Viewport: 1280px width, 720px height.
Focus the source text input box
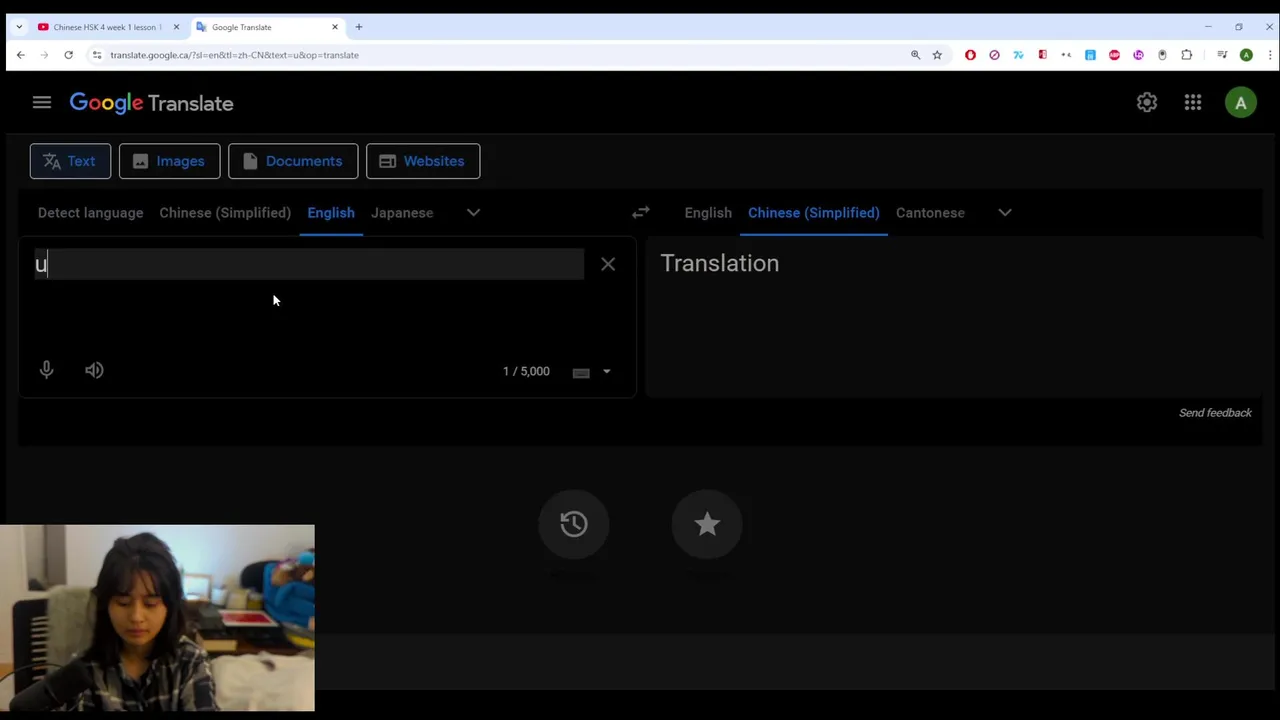coord(309,264)
